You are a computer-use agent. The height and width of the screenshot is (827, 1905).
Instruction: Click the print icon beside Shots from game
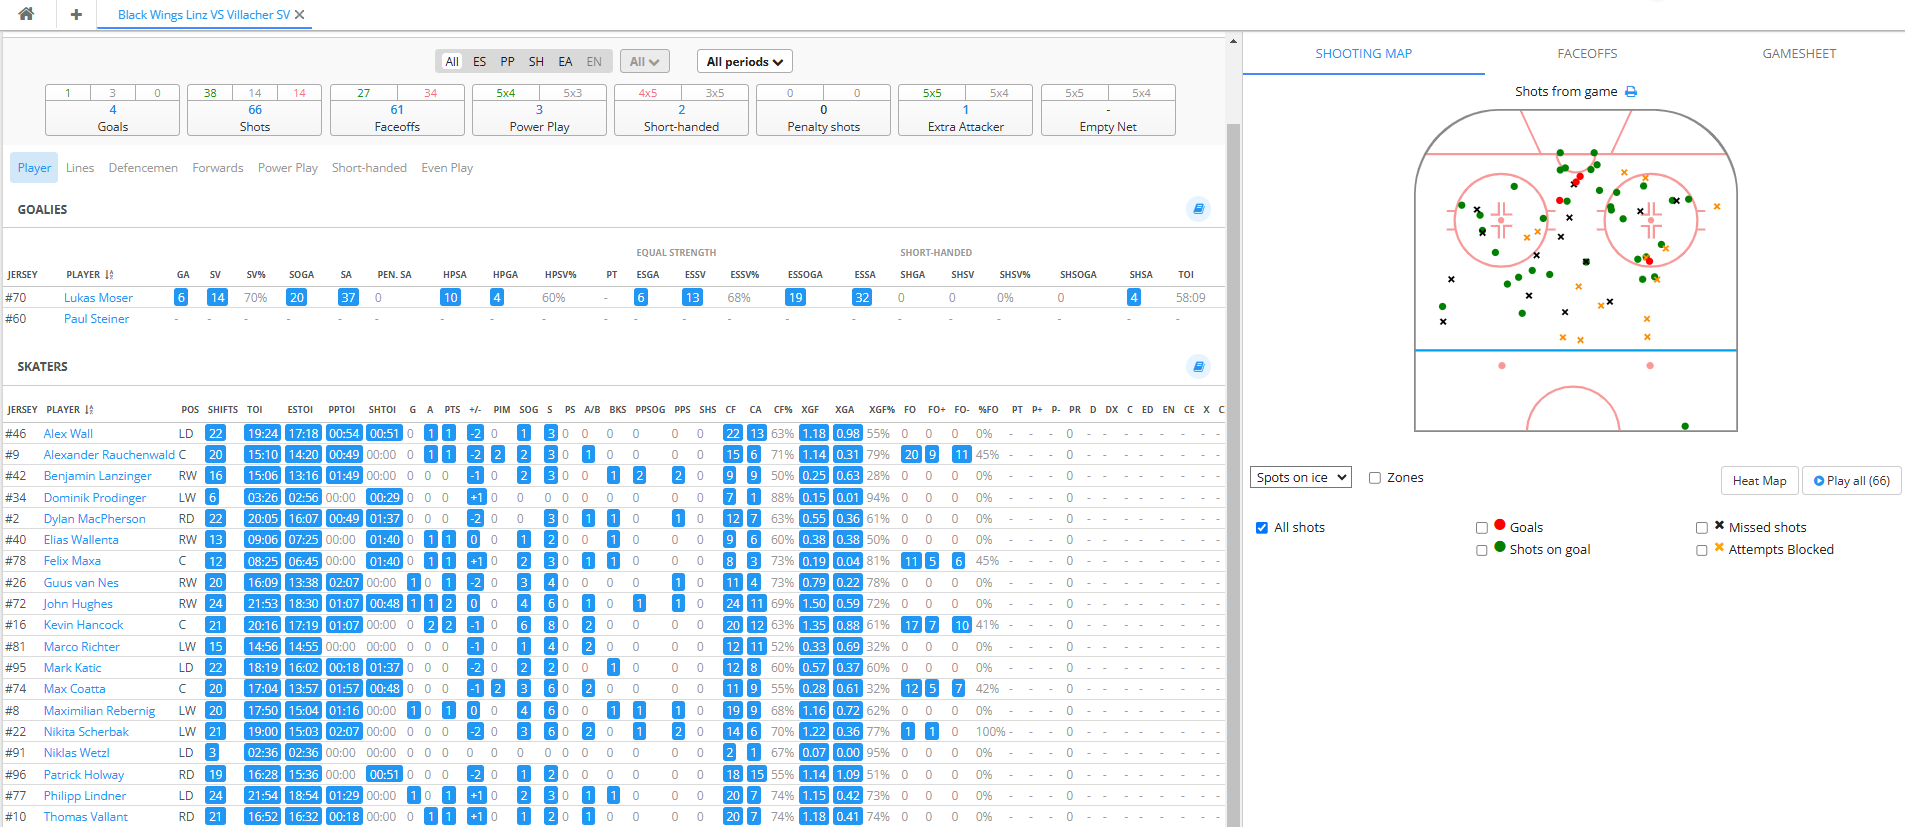tap(1631, 92)
